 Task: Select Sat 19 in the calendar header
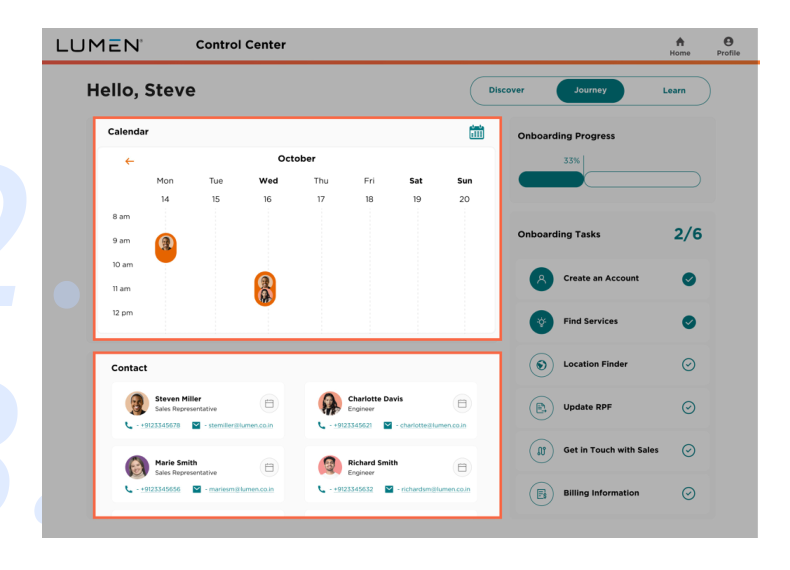[x=416, y=189]
